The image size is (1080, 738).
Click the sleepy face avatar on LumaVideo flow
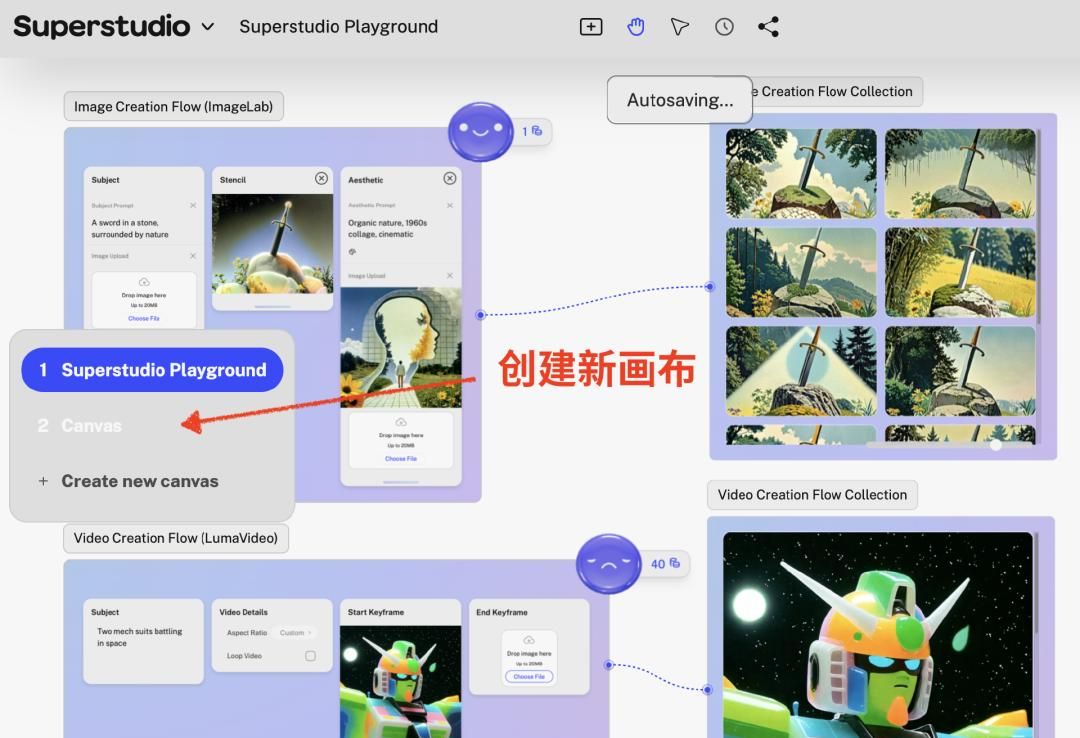pos(609,564)
